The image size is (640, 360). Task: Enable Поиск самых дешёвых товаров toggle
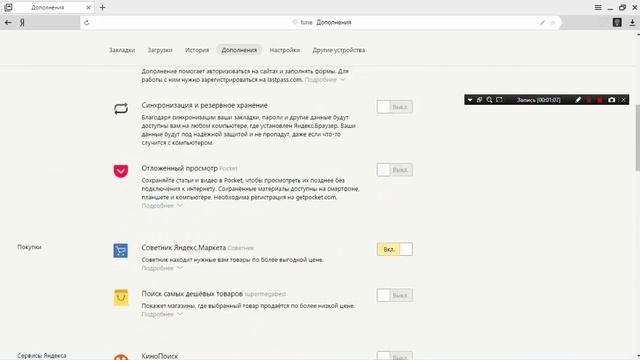(395, 295)
